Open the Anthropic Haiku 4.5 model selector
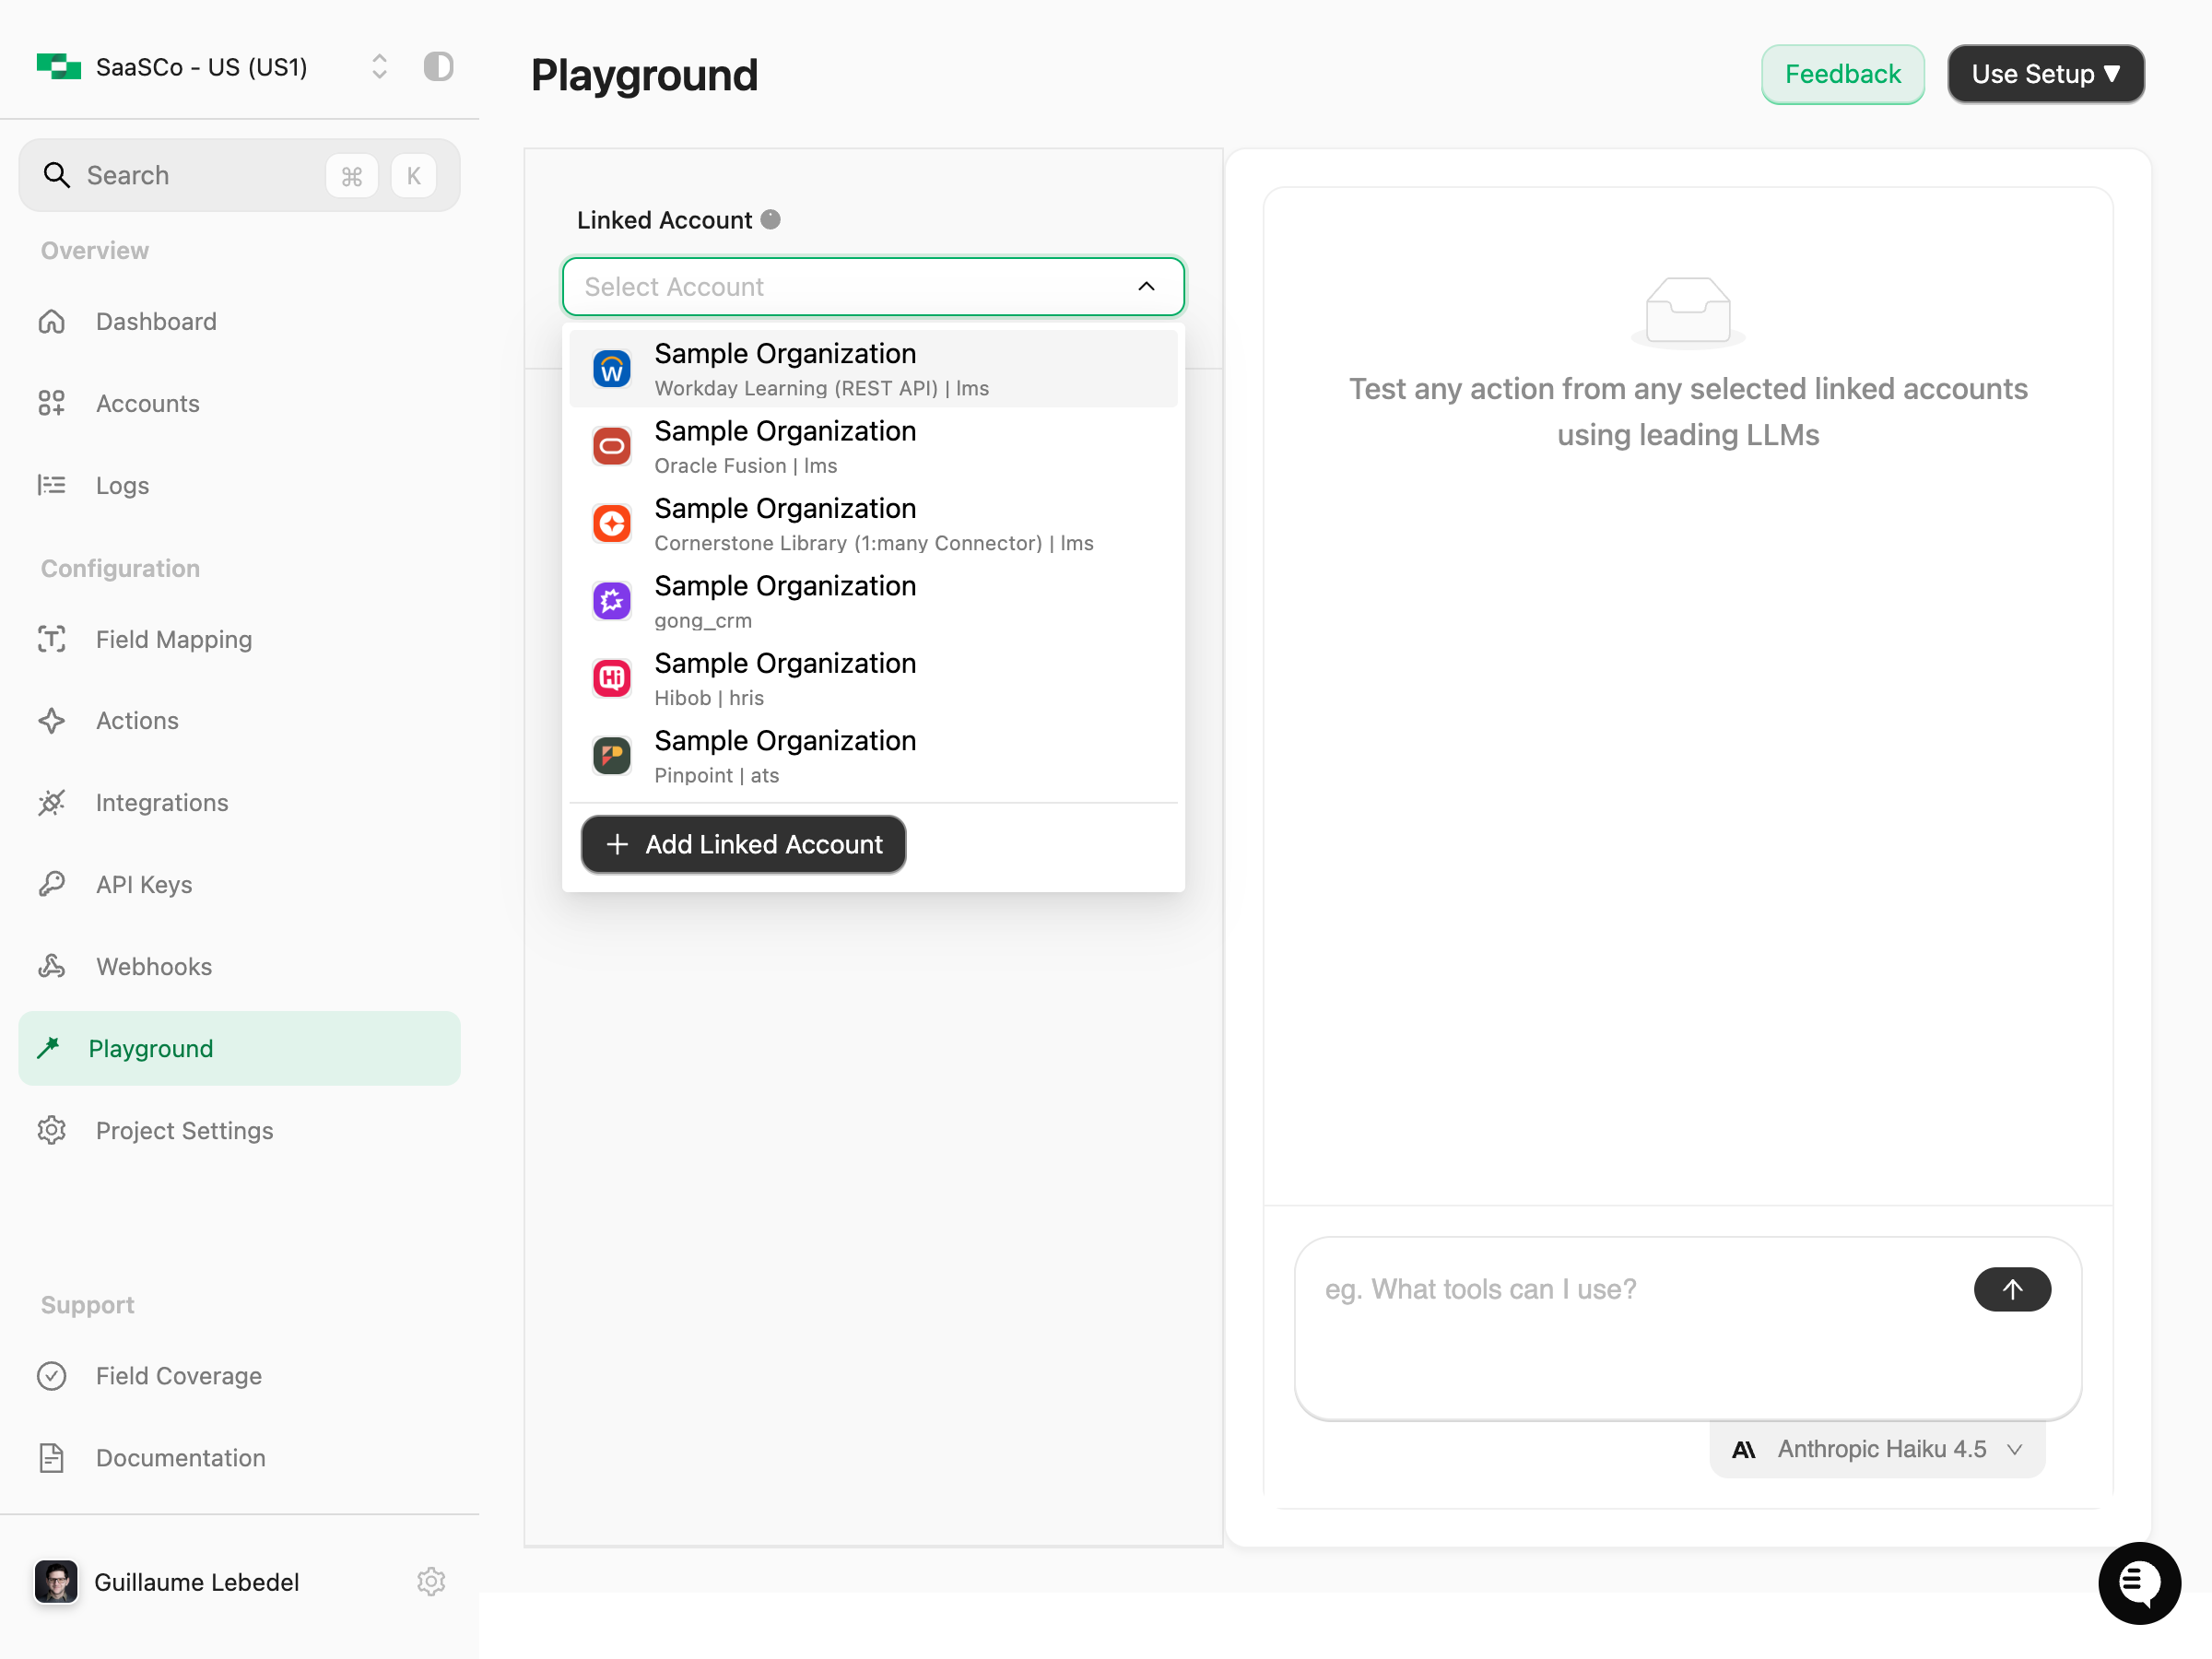 pos(1877,1449)
